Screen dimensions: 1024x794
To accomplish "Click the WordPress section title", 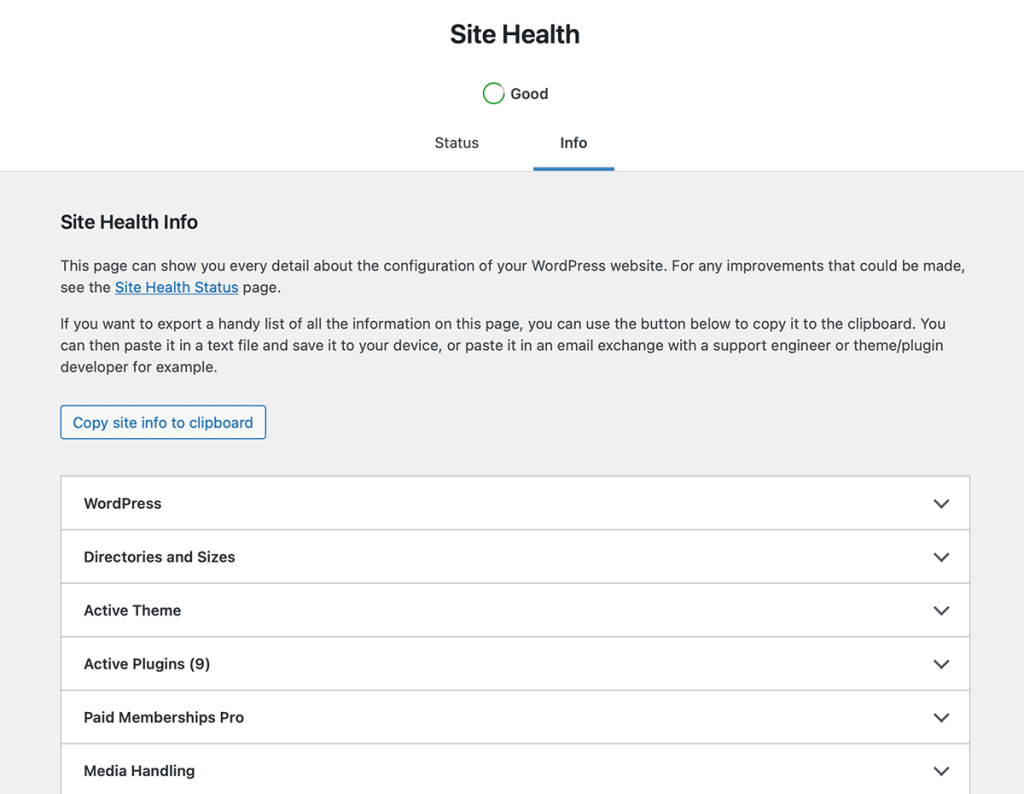I will click(x=122, y=503).
